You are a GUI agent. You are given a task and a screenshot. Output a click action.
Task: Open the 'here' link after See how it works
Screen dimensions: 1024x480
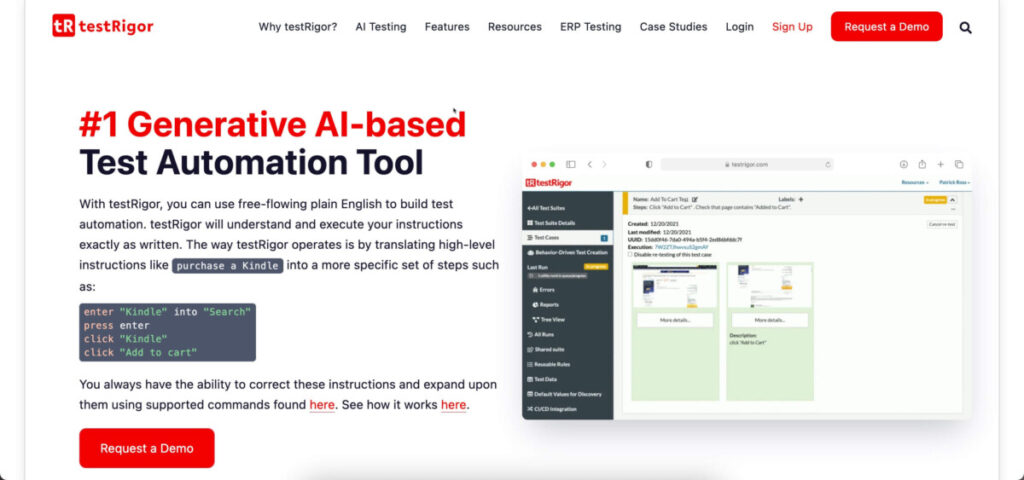453,405
